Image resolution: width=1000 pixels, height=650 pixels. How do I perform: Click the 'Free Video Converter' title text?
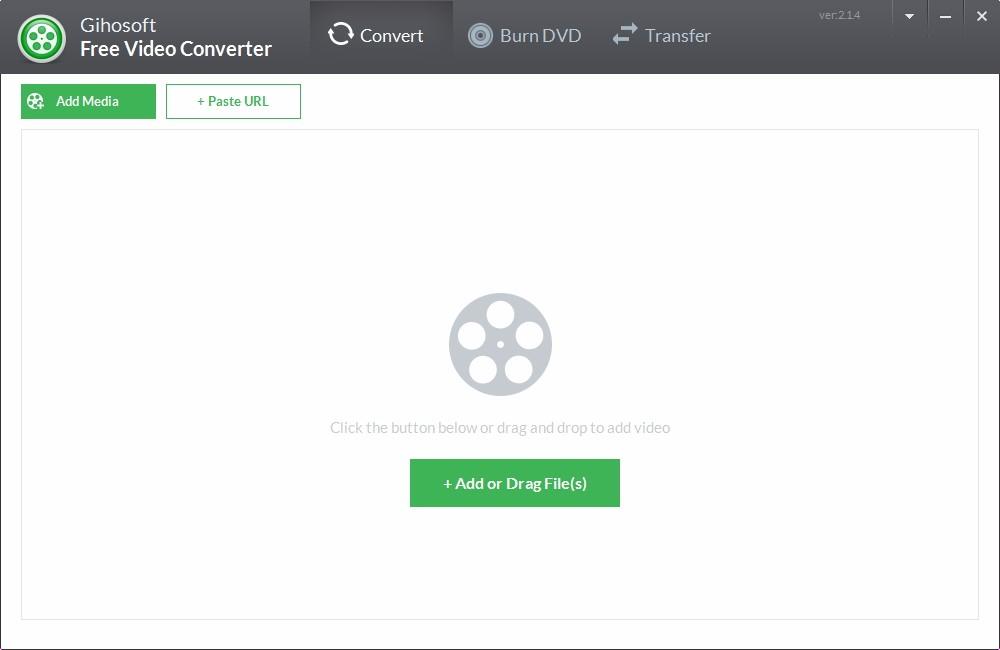(176, 49)
